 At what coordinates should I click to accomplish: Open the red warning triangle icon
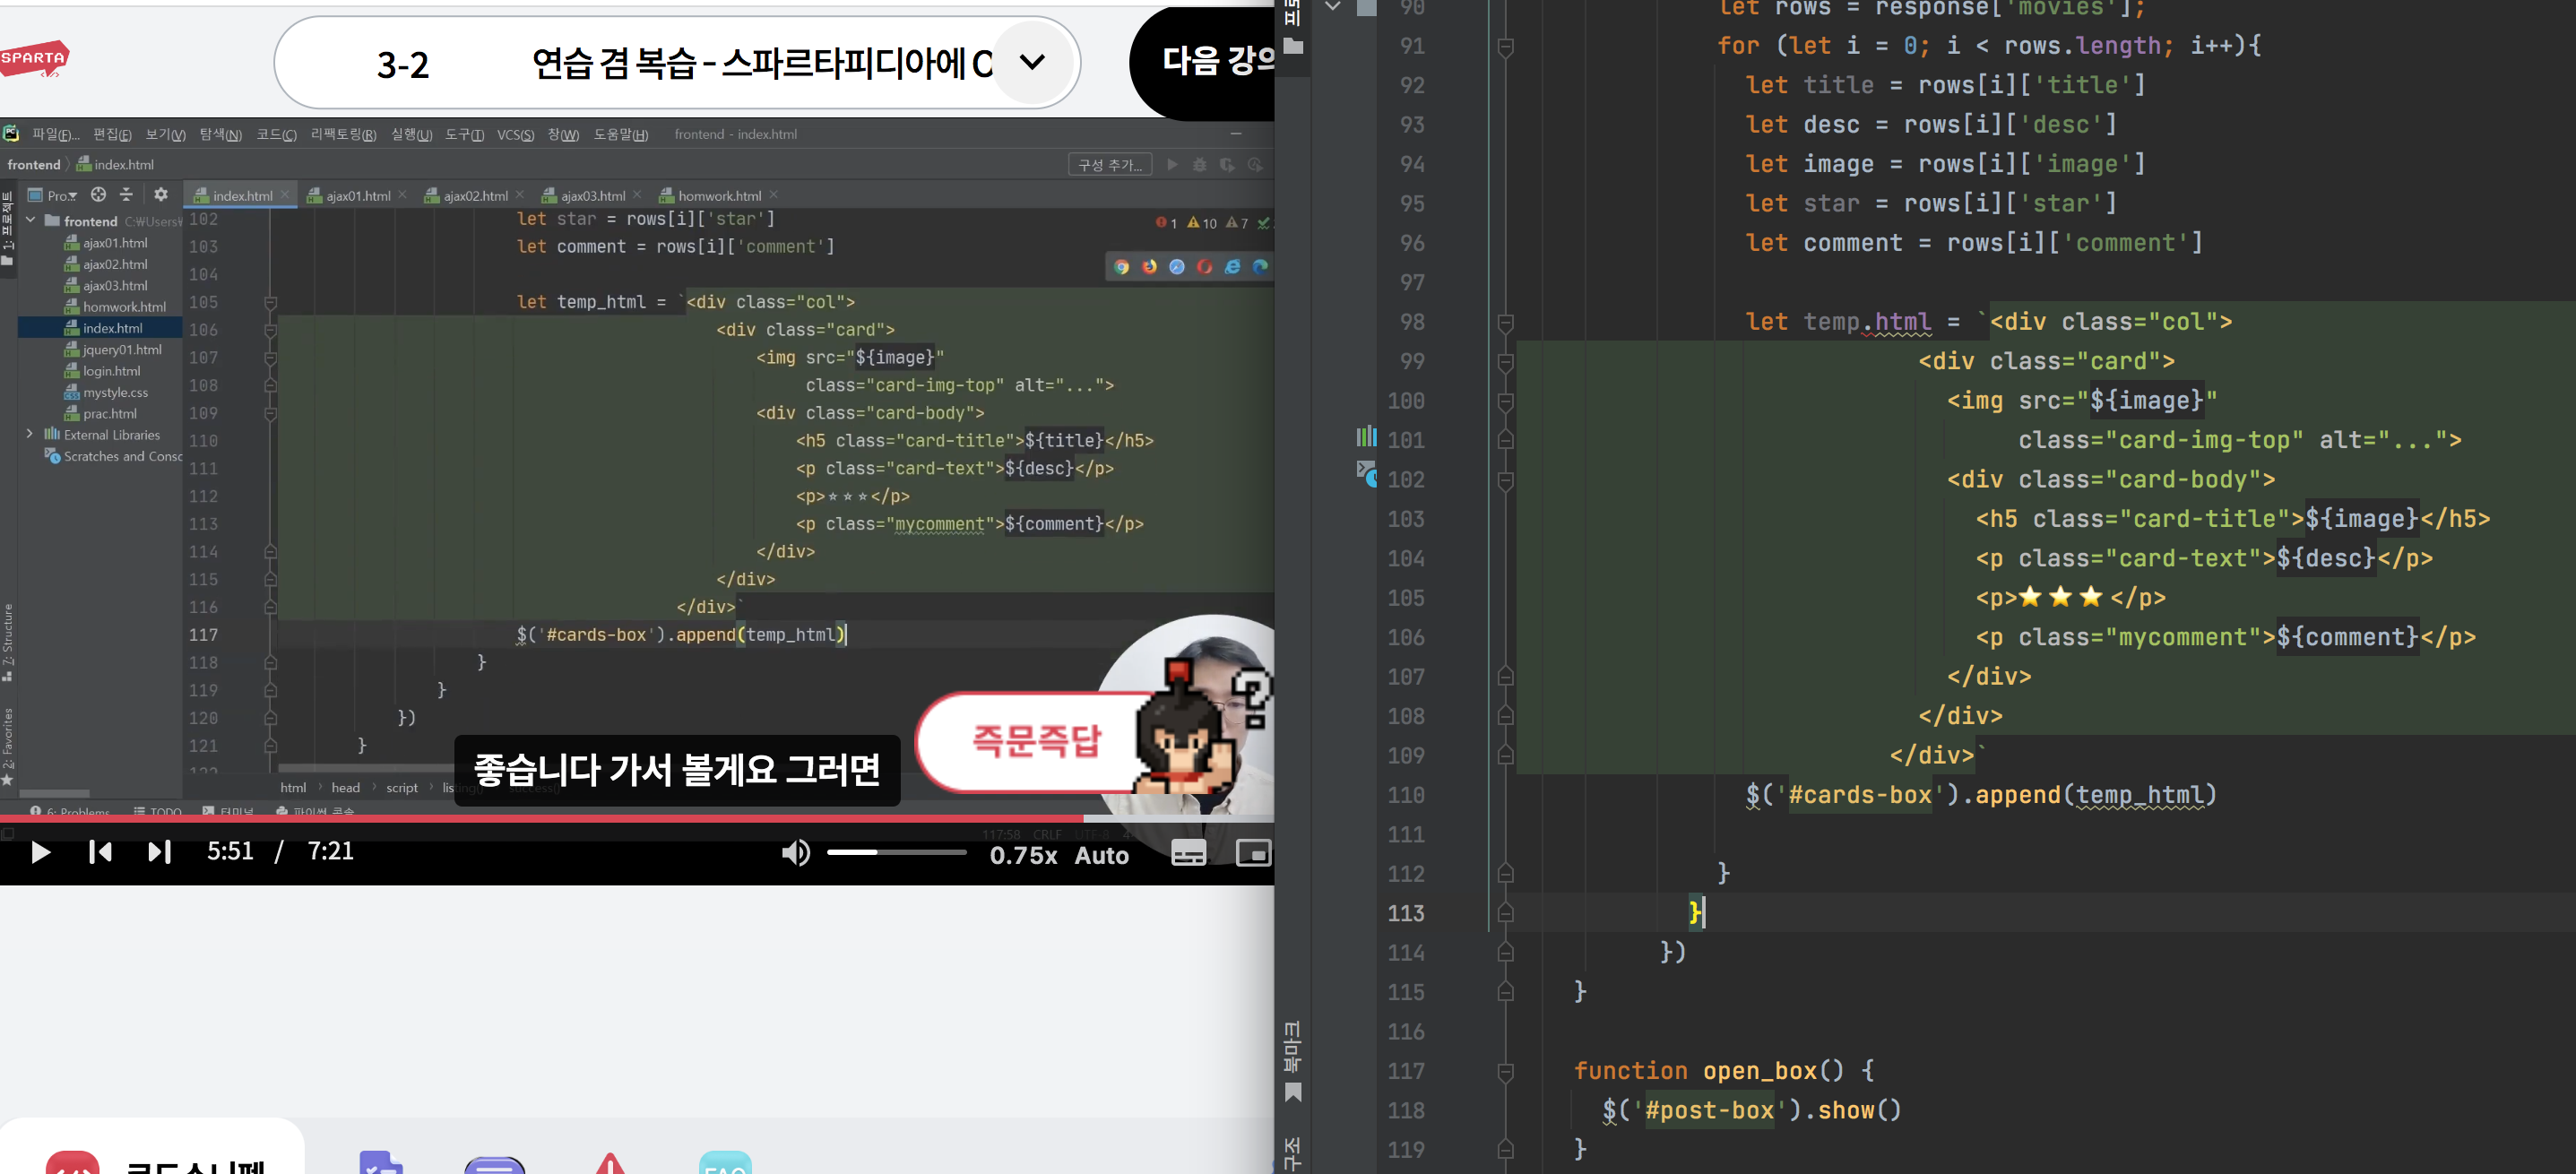click(610, 1163)
